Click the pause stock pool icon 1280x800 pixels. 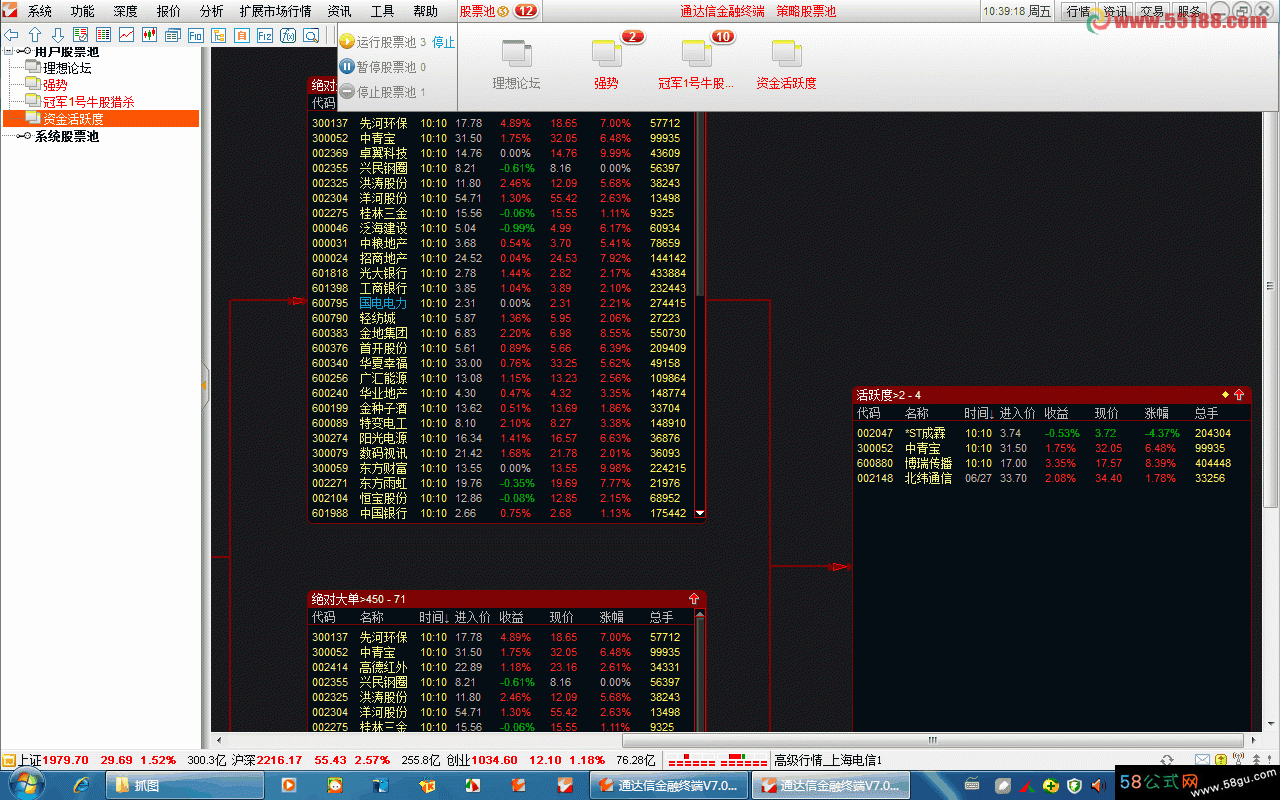coord(347,67)
